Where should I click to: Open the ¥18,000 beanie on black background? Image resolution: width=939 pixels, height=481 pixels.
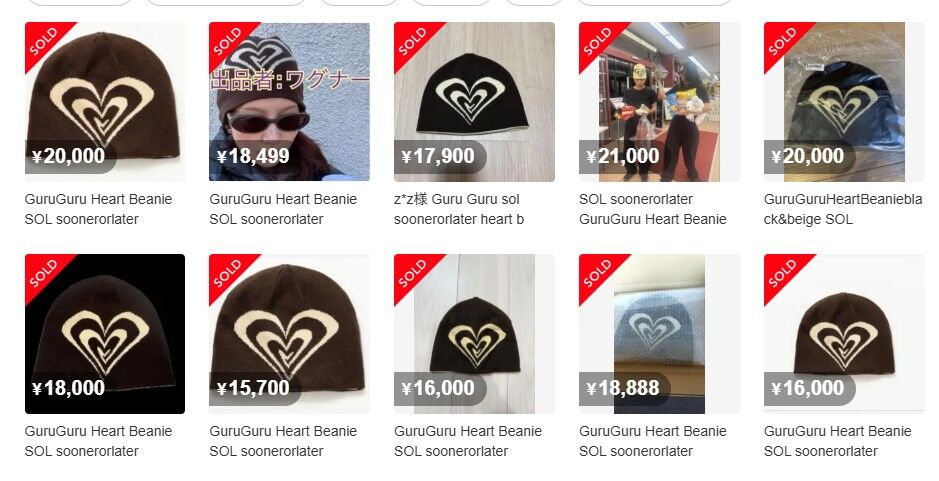coord(105,334)
